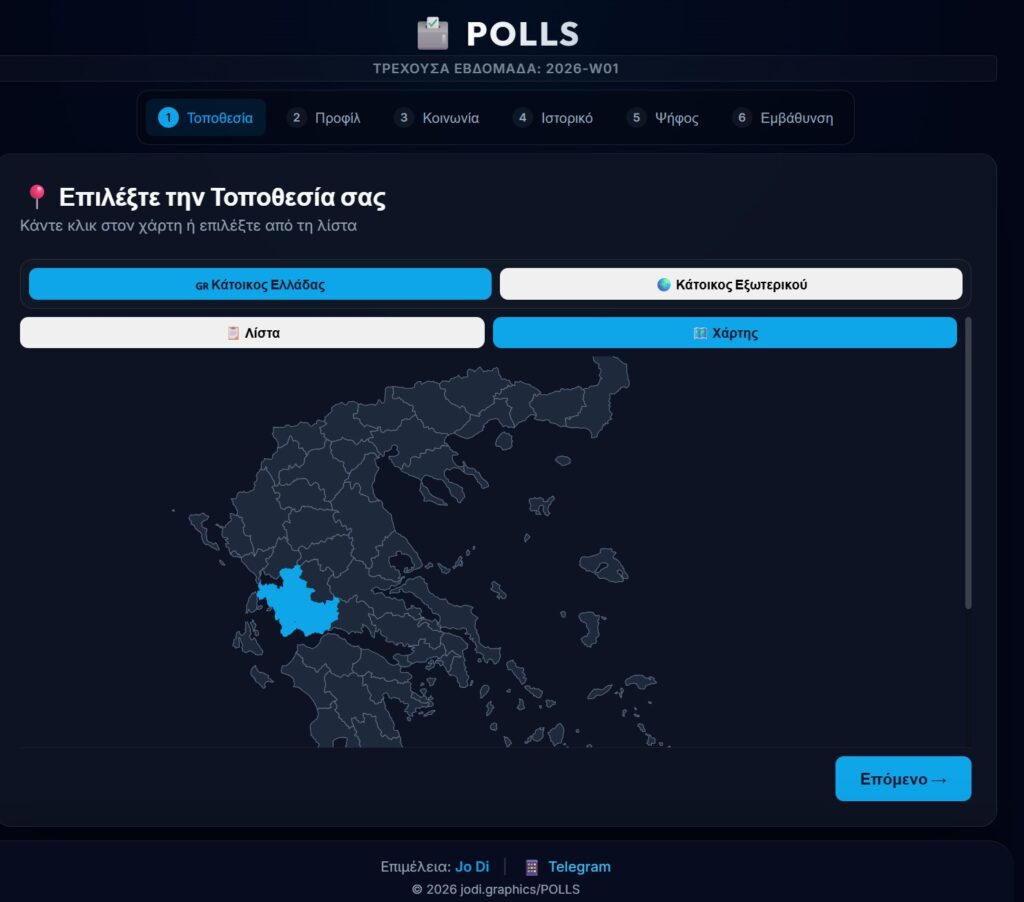Go to the Προφίλ step
This screenshot has height=902, width=1024.
324,118
